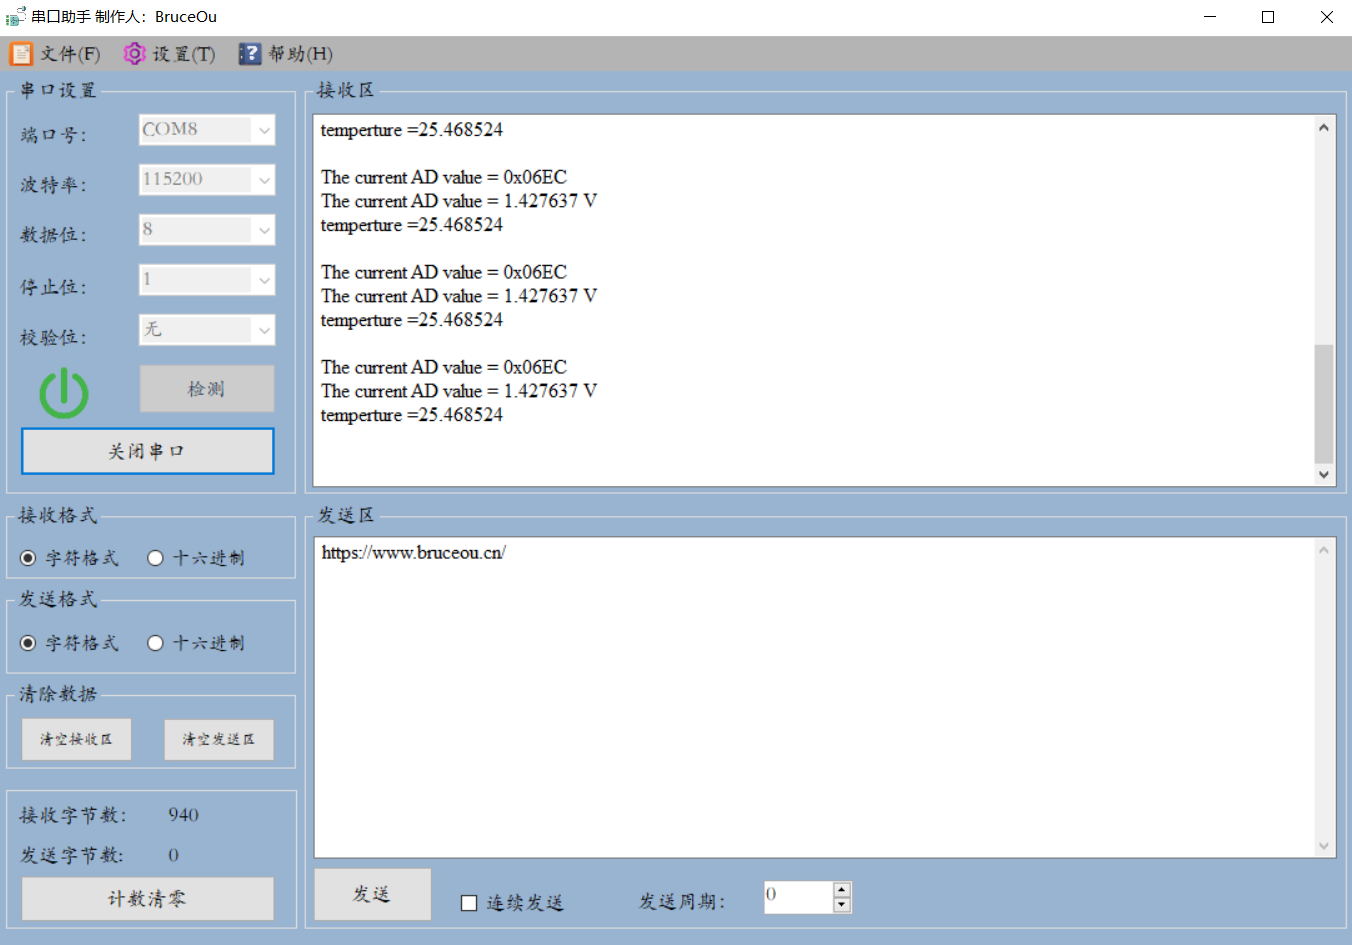This screenshot has height=945, width=1352.
Task: Expand the data bits dropdown showing 8
Action: click(264, 230)
